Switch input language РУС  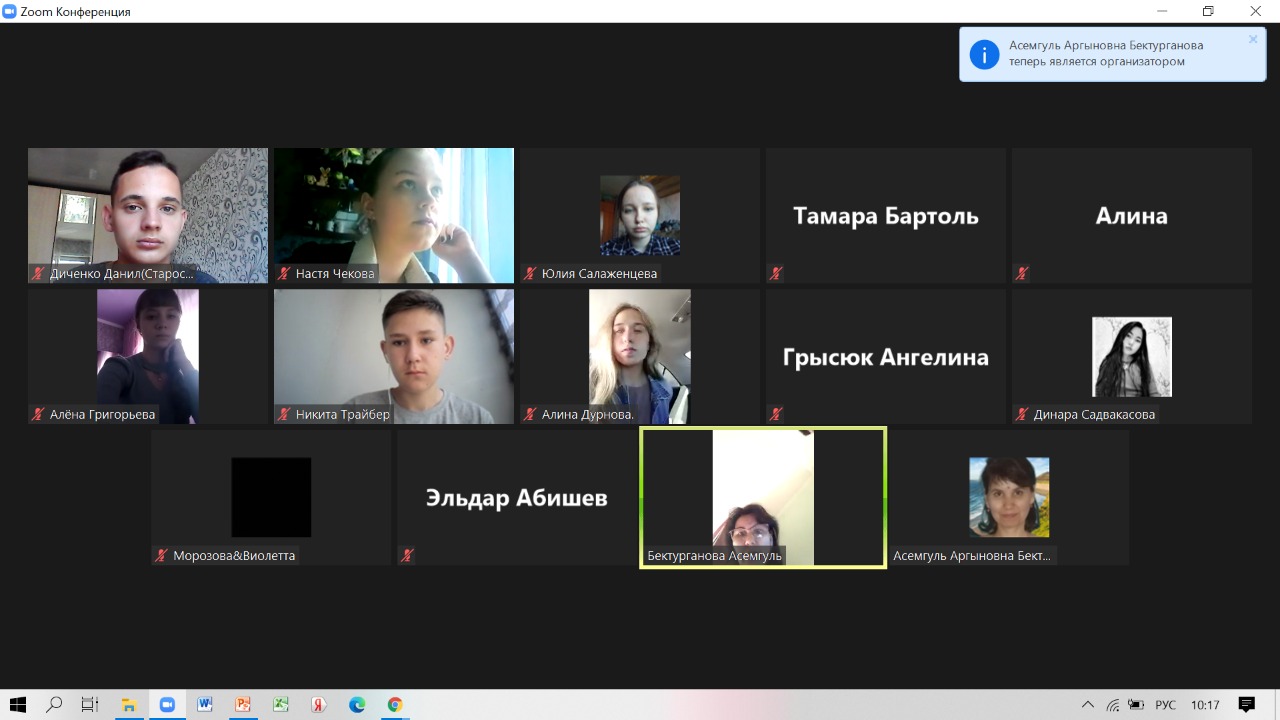pos(1166,705)
